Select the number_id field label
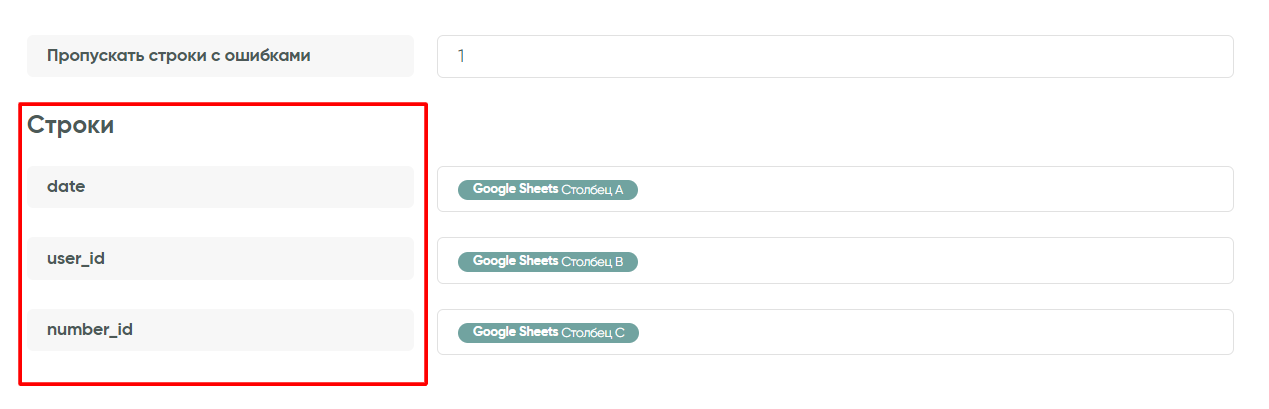 90,329
